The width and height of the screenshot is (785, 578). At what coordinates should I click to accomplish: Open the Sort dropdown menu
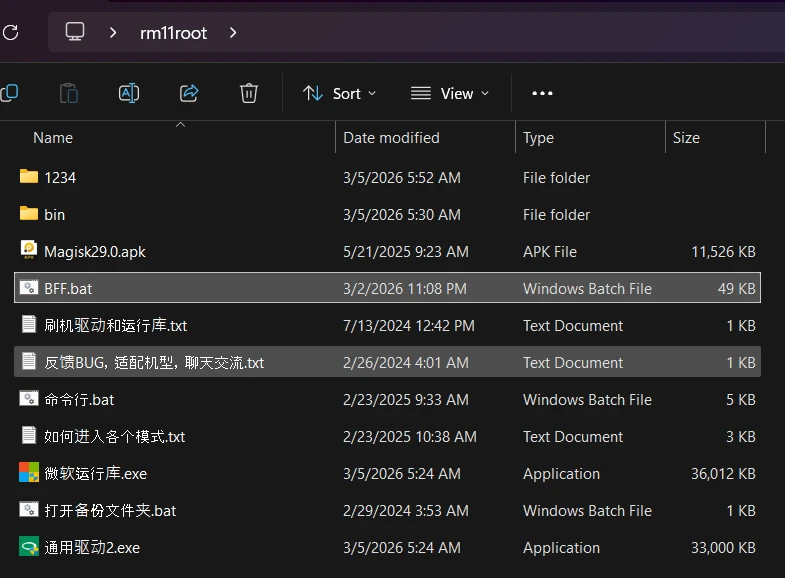(339, 93)
